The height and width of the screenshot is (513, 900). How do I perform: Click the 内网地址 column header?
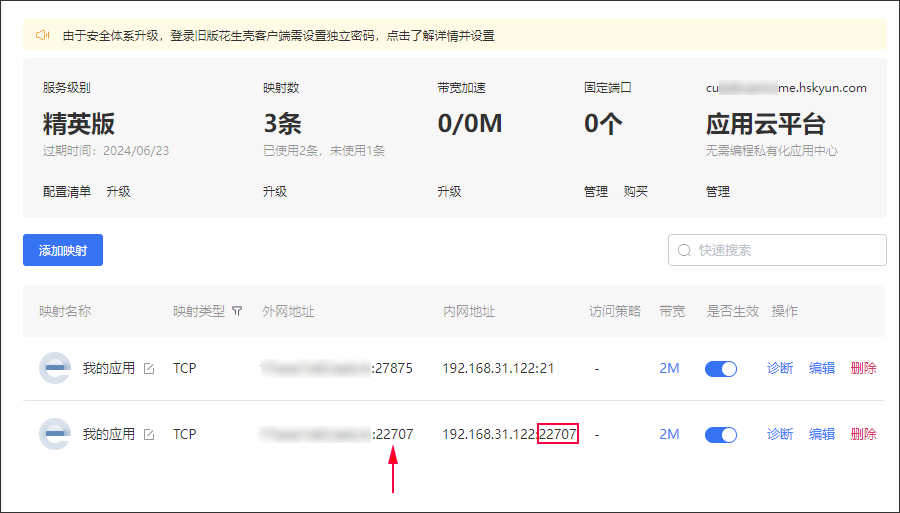tap(469, 311)
